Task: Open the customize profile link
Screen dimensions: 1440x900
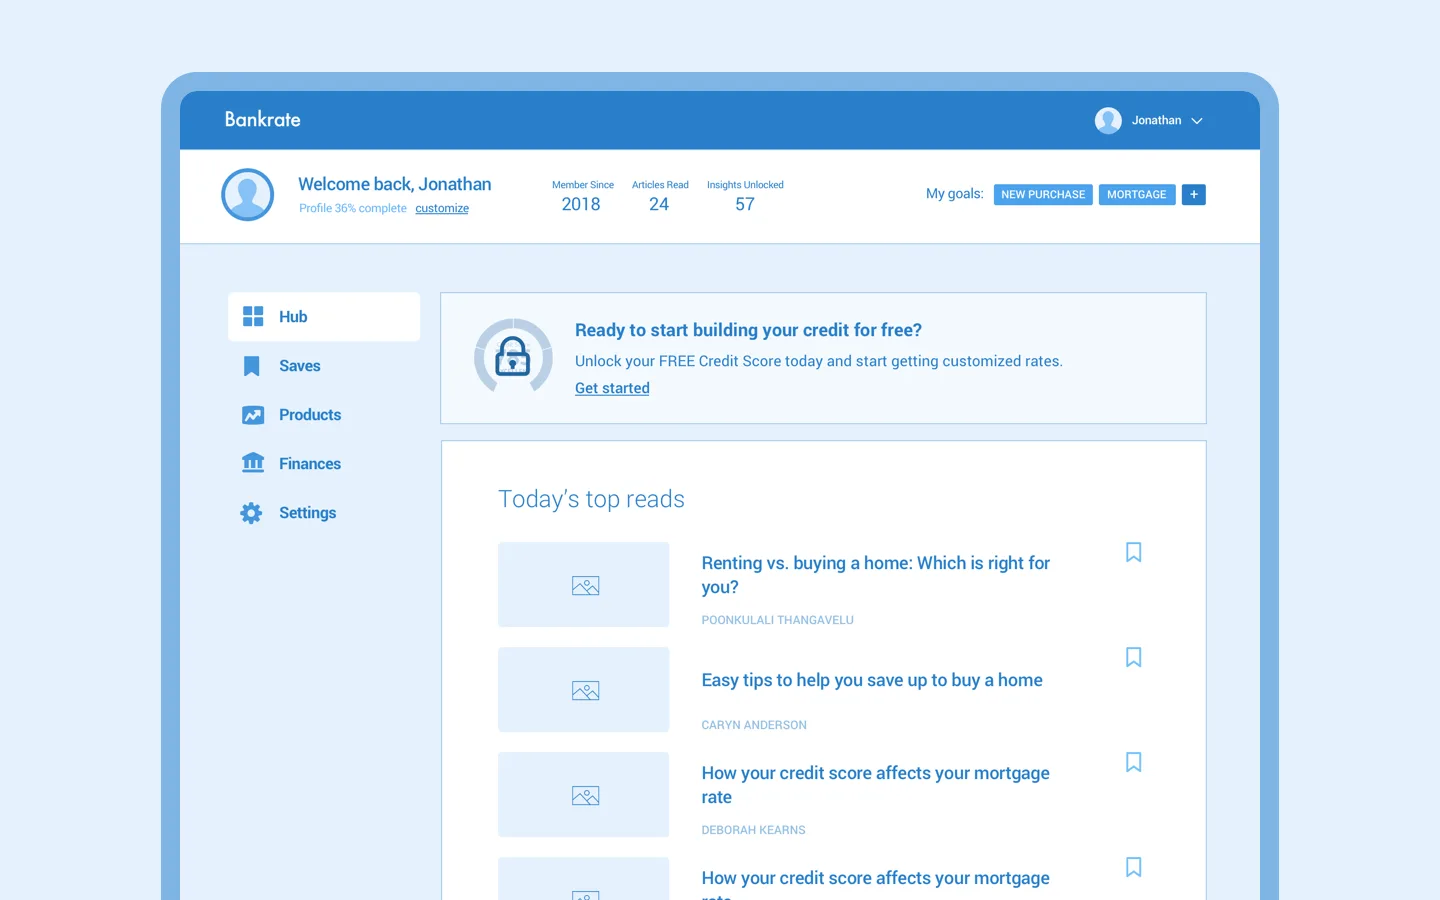Action: (442, 208)
